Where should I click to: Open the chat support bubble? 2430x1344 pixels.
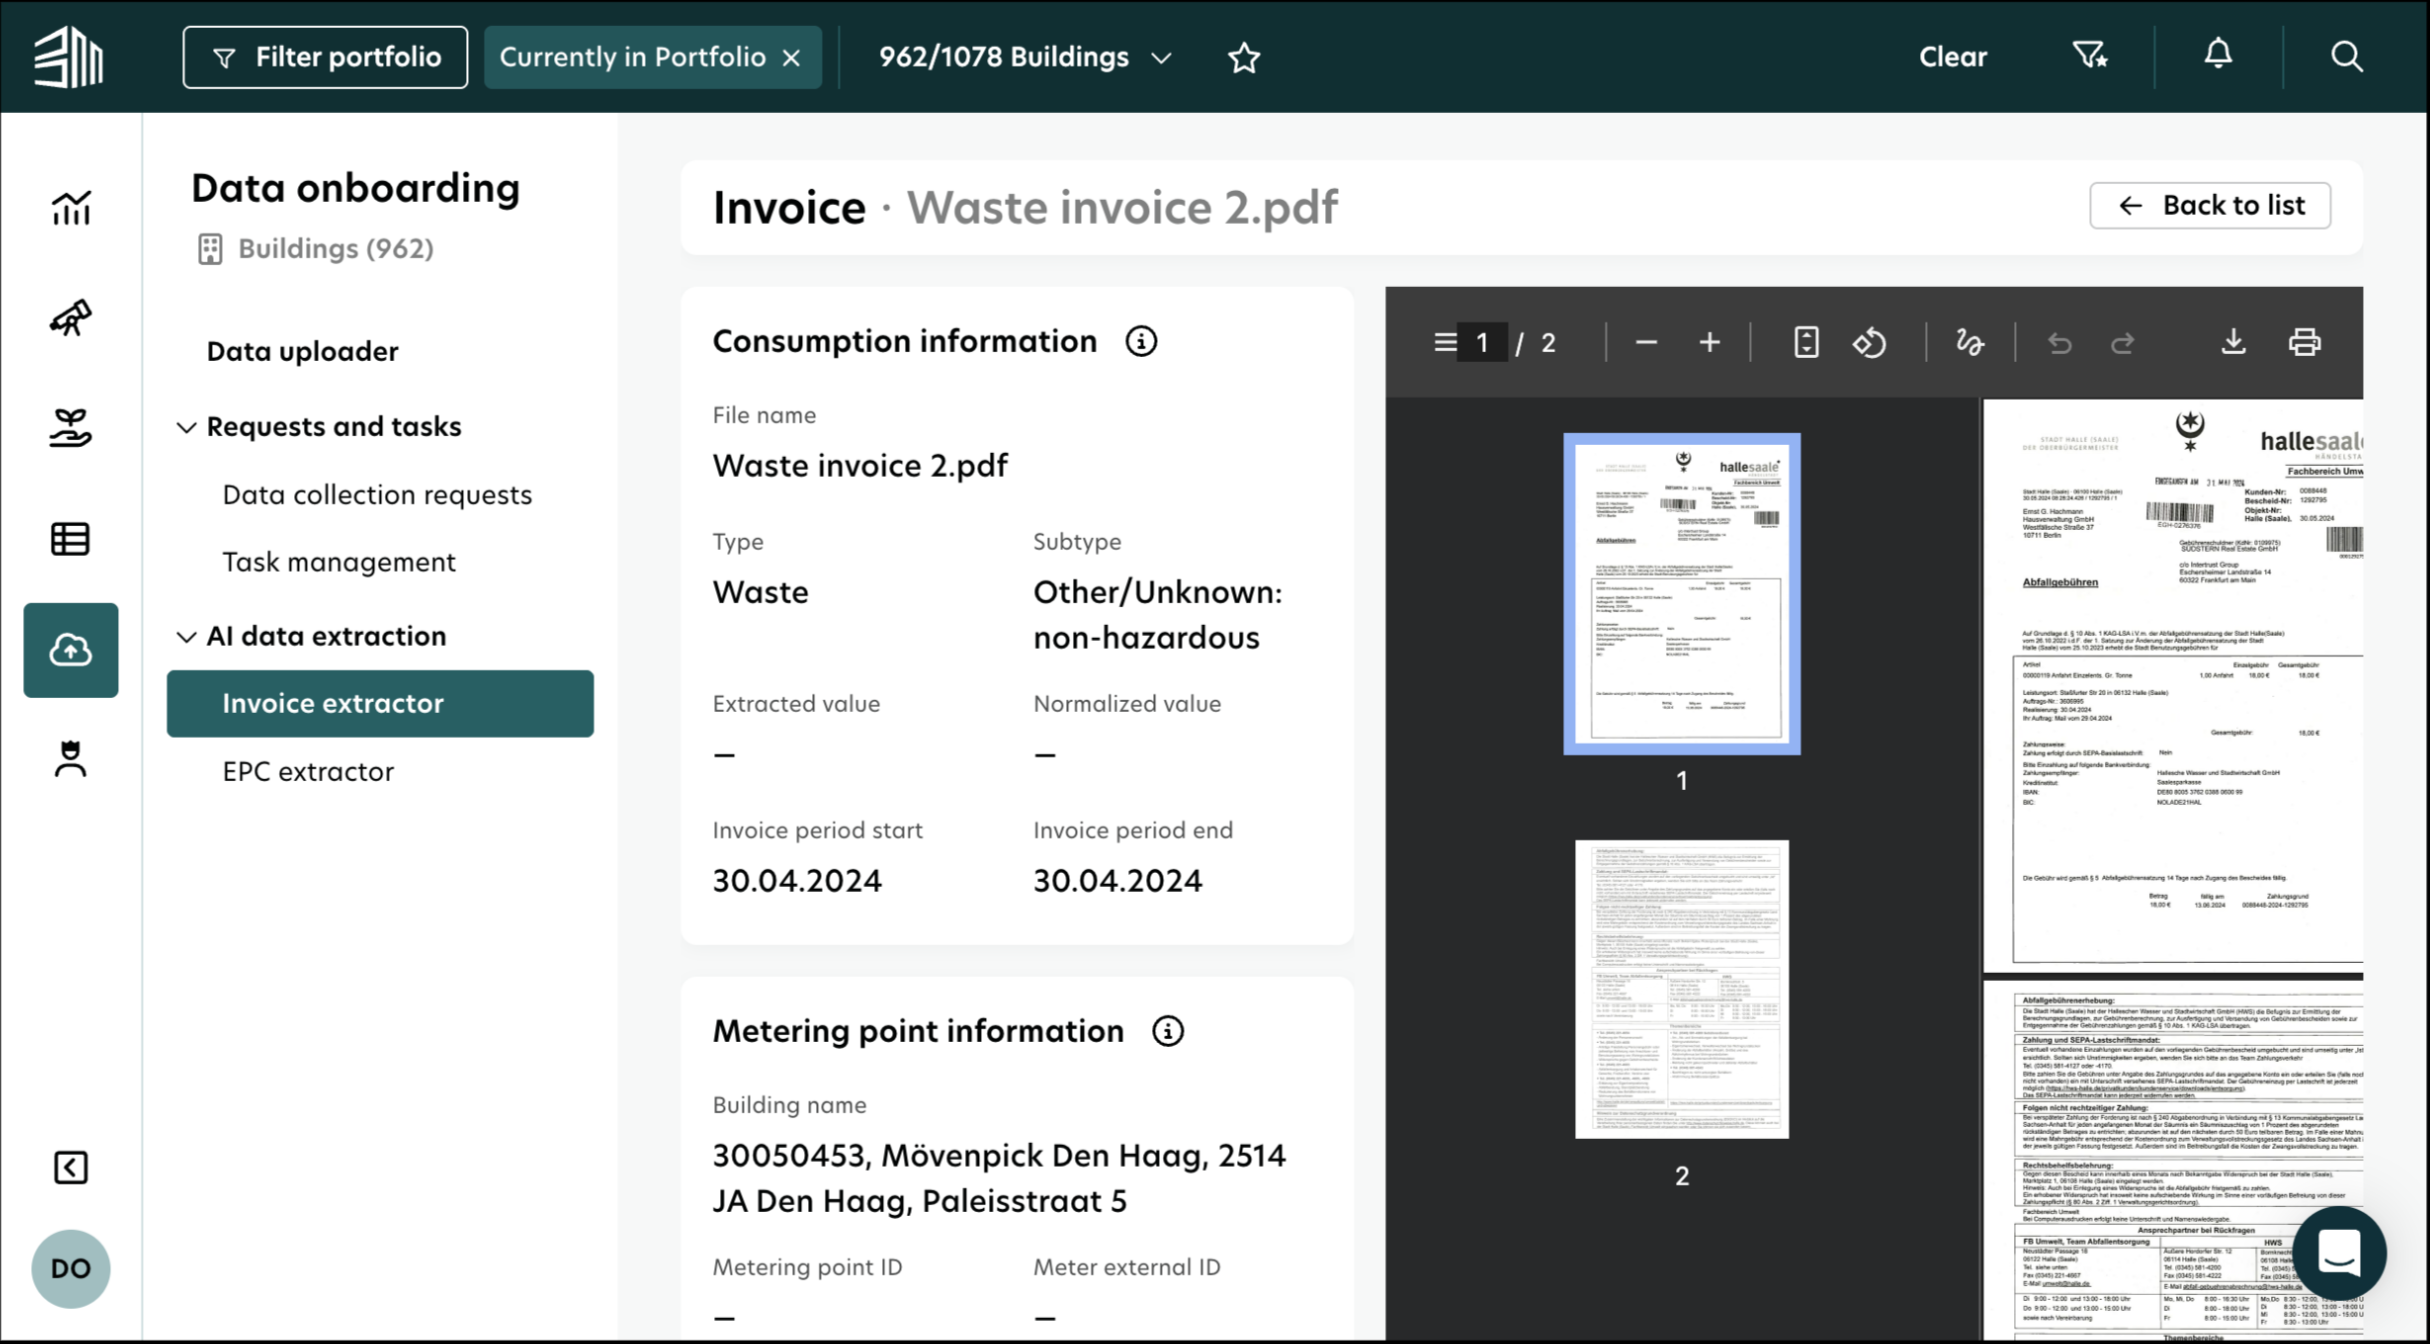point(2339,1253)
